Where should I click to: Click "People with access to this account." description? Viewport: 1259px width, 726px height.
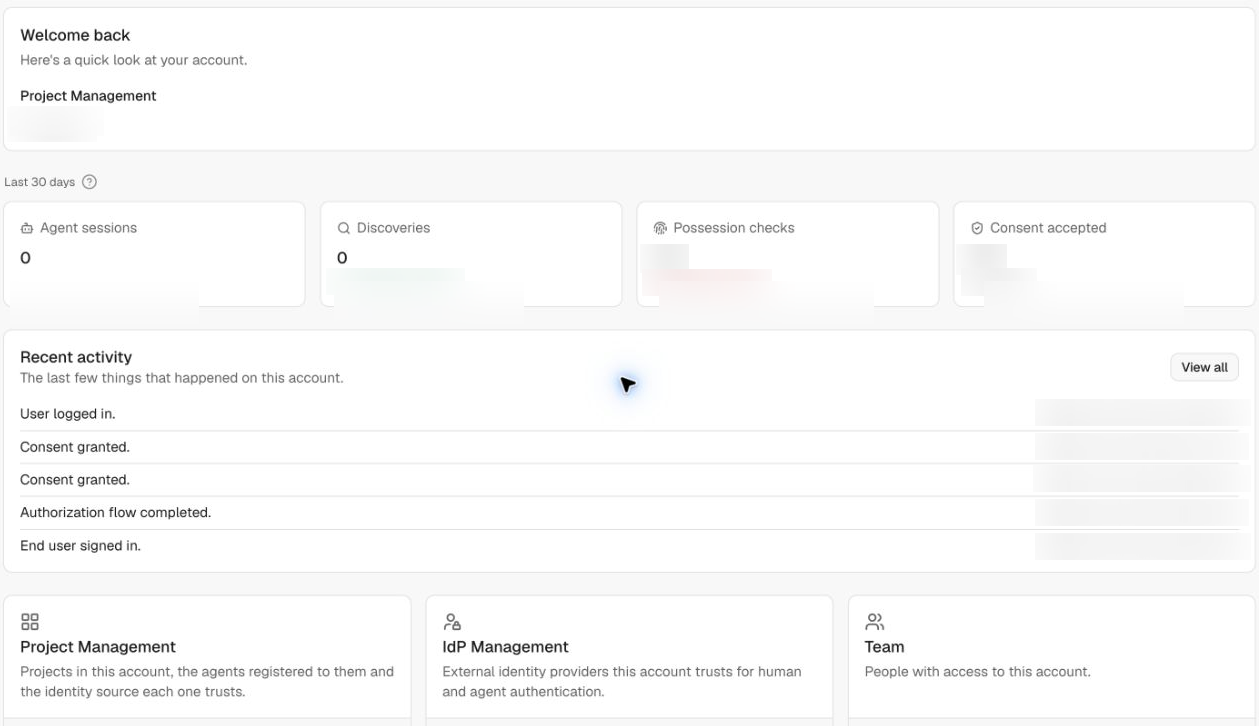pos(977,672)
